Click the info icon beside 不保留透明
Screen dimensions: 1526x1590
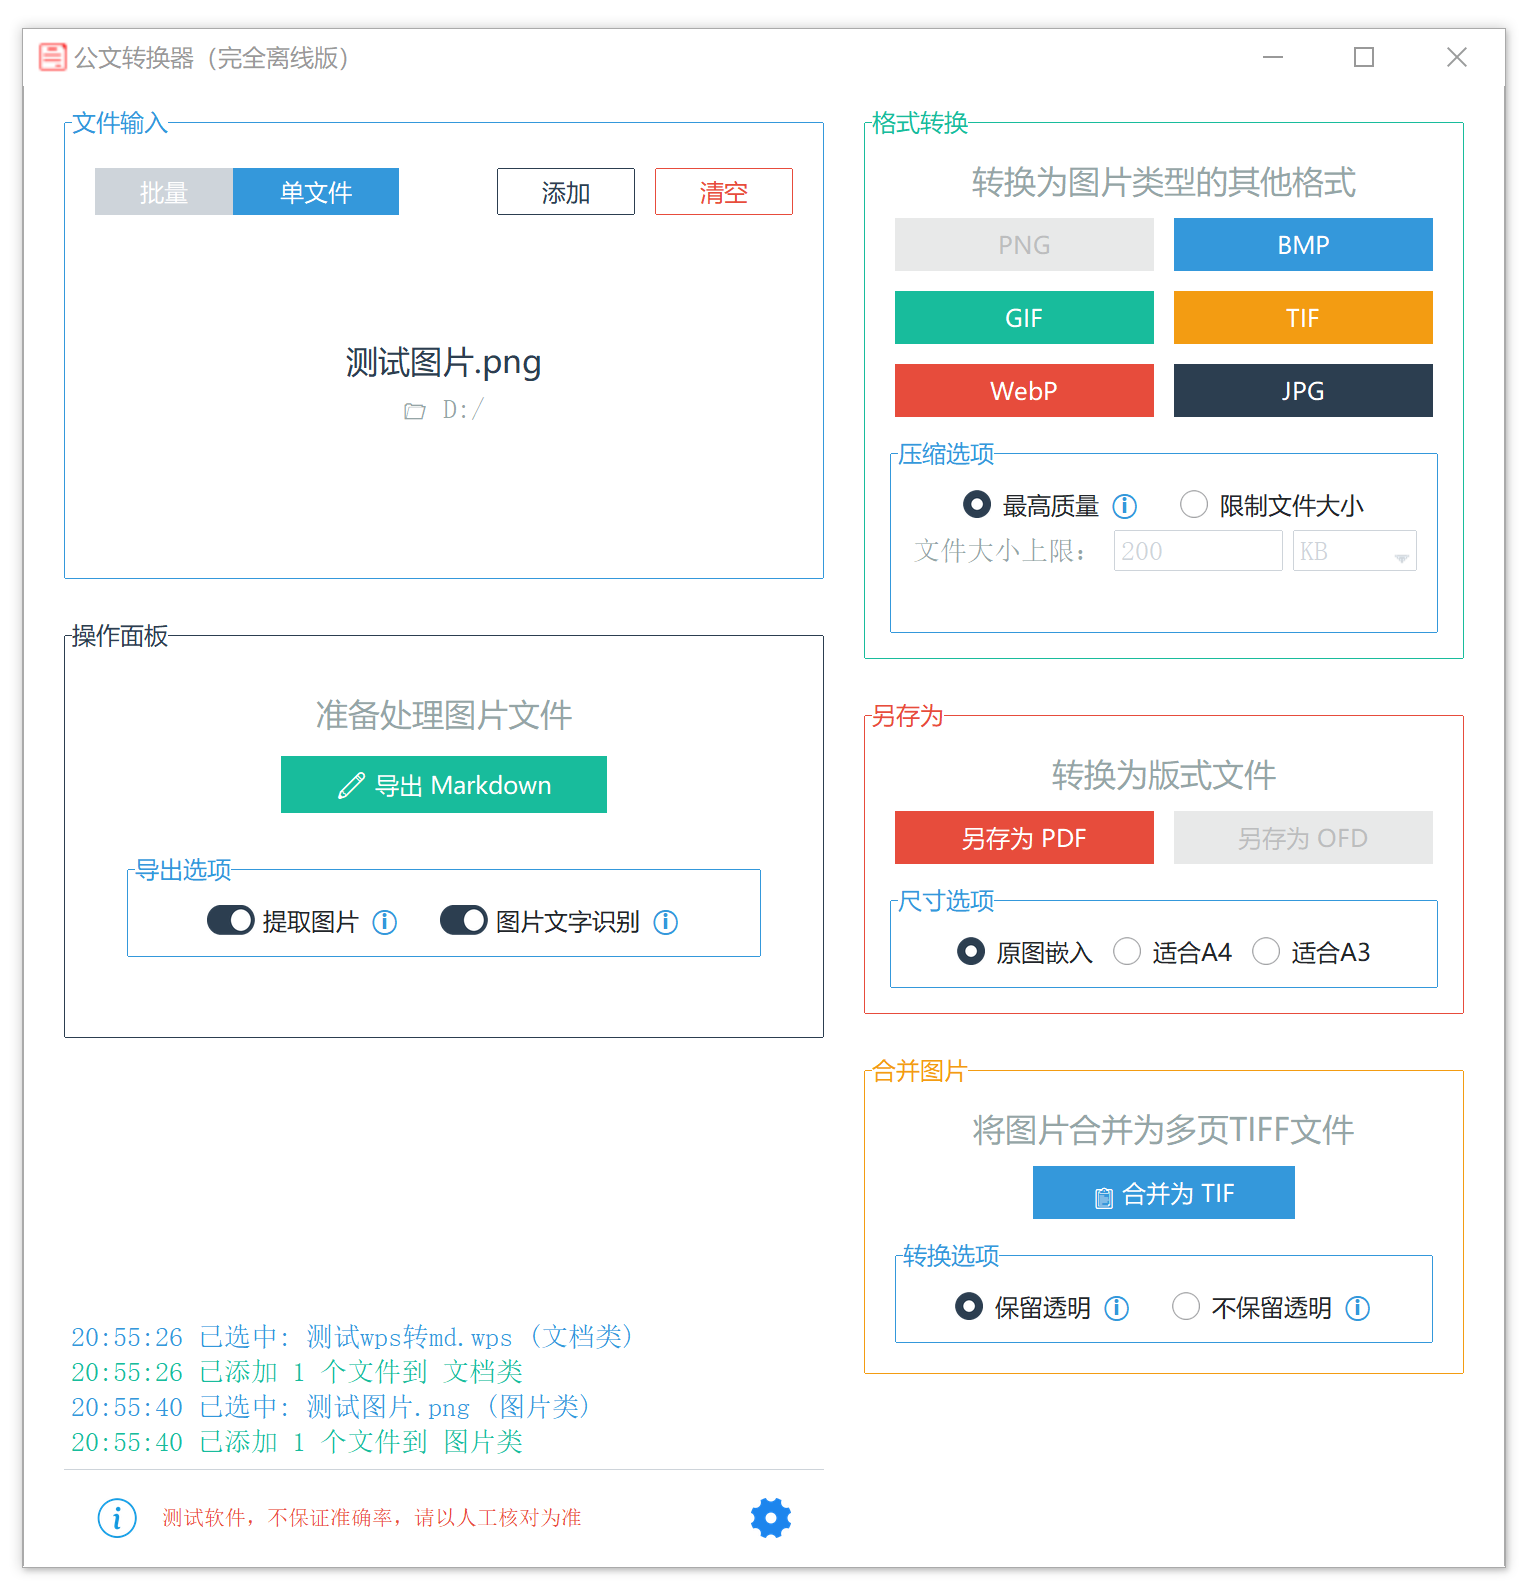1357,1308
